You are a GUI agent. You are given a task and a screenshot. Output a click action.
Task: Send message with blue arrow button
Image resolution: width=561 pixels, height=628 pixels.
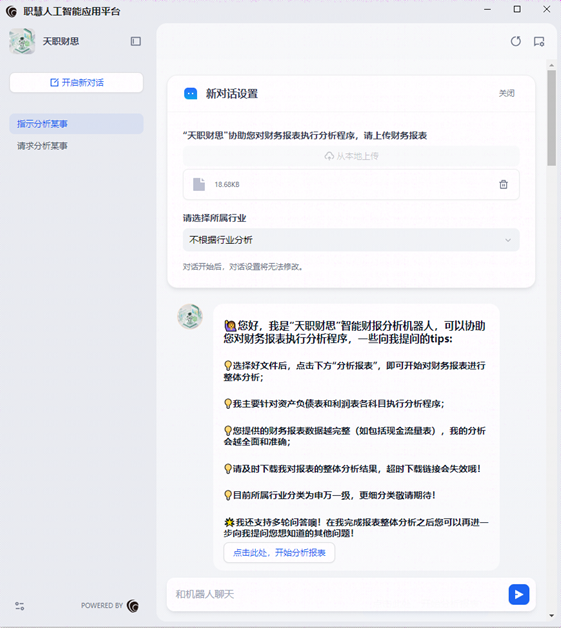(519, 594)
